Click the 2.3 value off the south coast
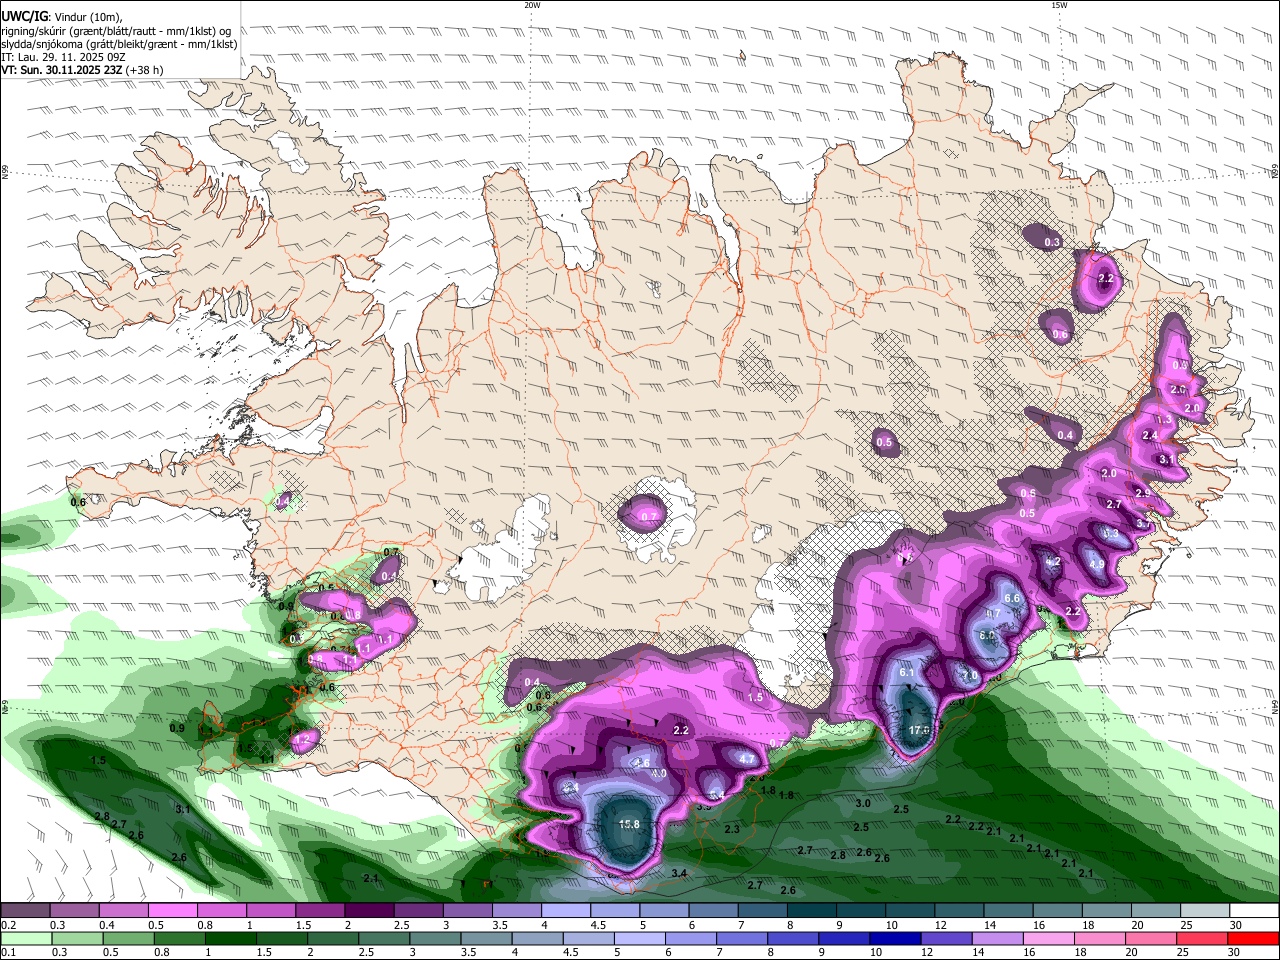The image size is (1280, 960). pos(732,829)
